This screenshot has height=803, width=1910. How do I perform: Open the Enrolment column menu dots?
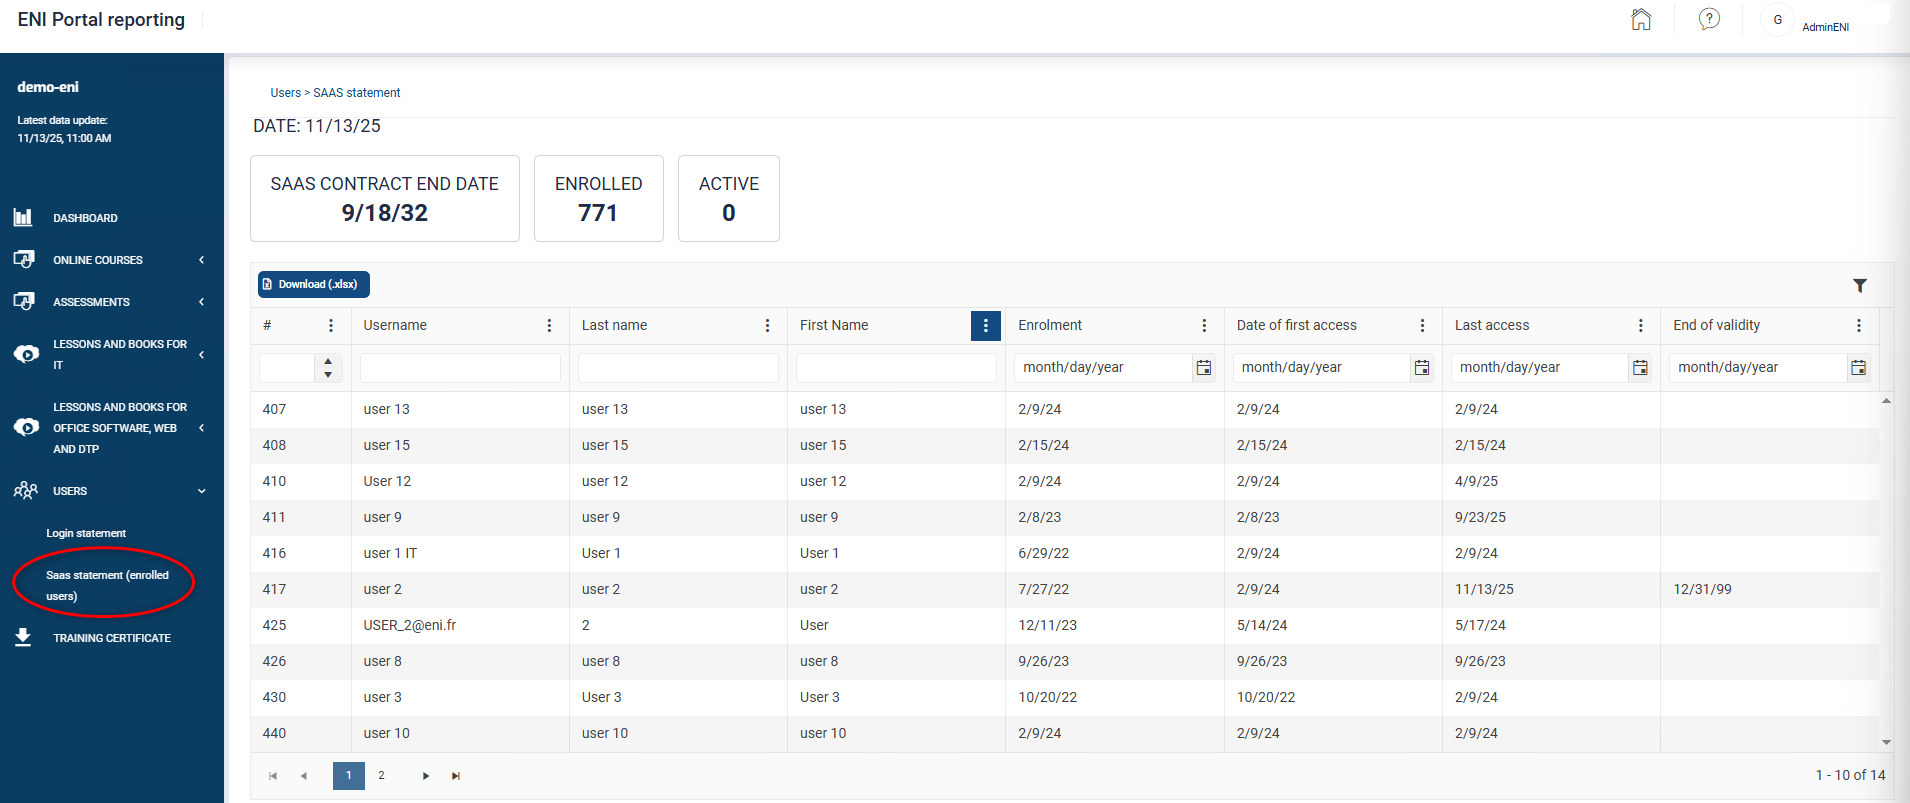(x=1204, y=325)
